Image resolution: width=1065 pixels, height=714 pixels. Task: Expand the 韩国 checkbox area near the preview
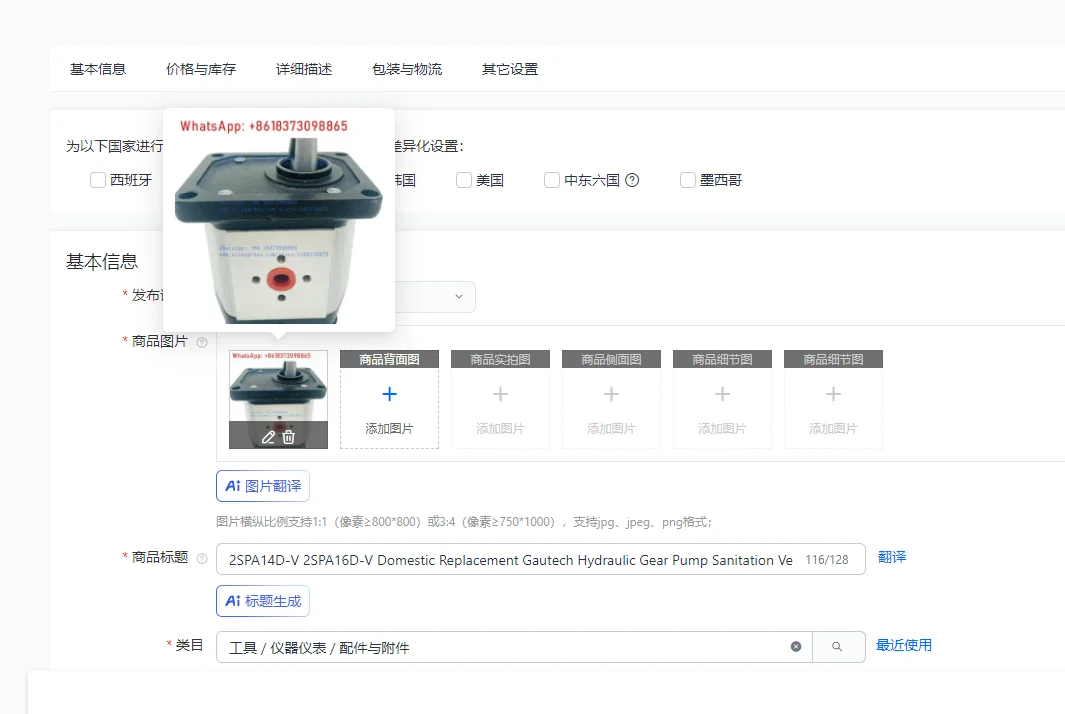click(410, 180)
